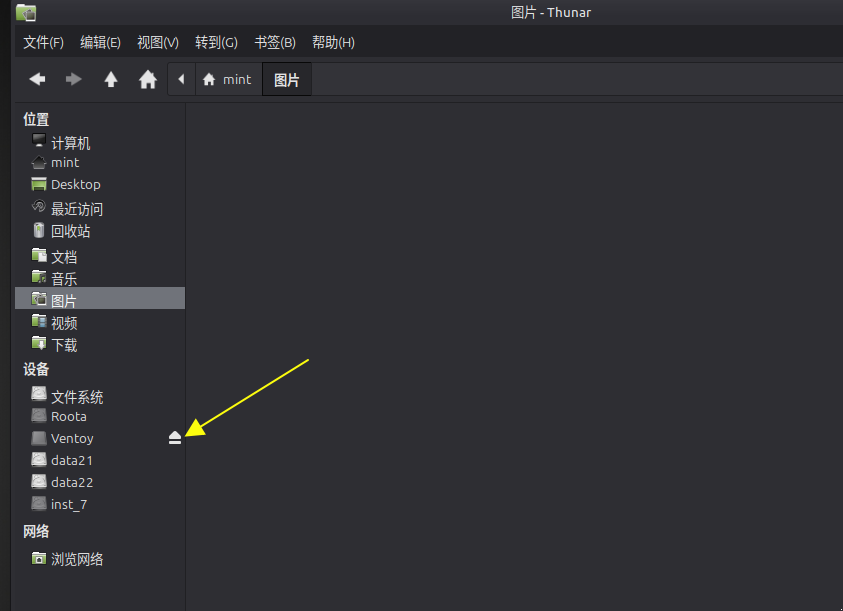Select the mint path bar button
The width and height of the screenshot is (843, 611).
[x=228, y=80]
